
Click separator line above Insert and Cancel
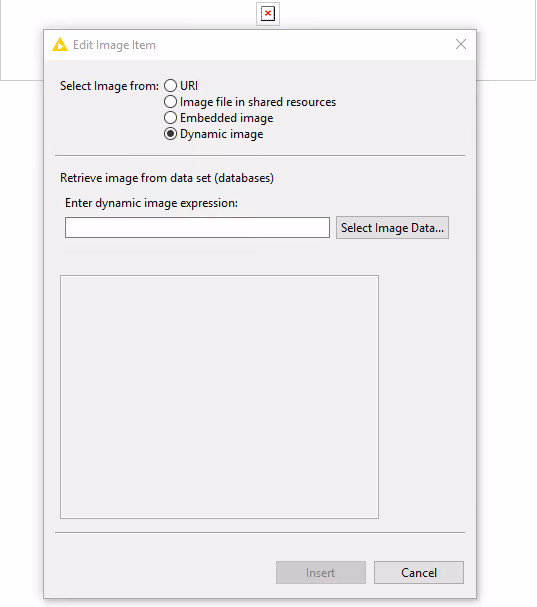click(260, 533)
